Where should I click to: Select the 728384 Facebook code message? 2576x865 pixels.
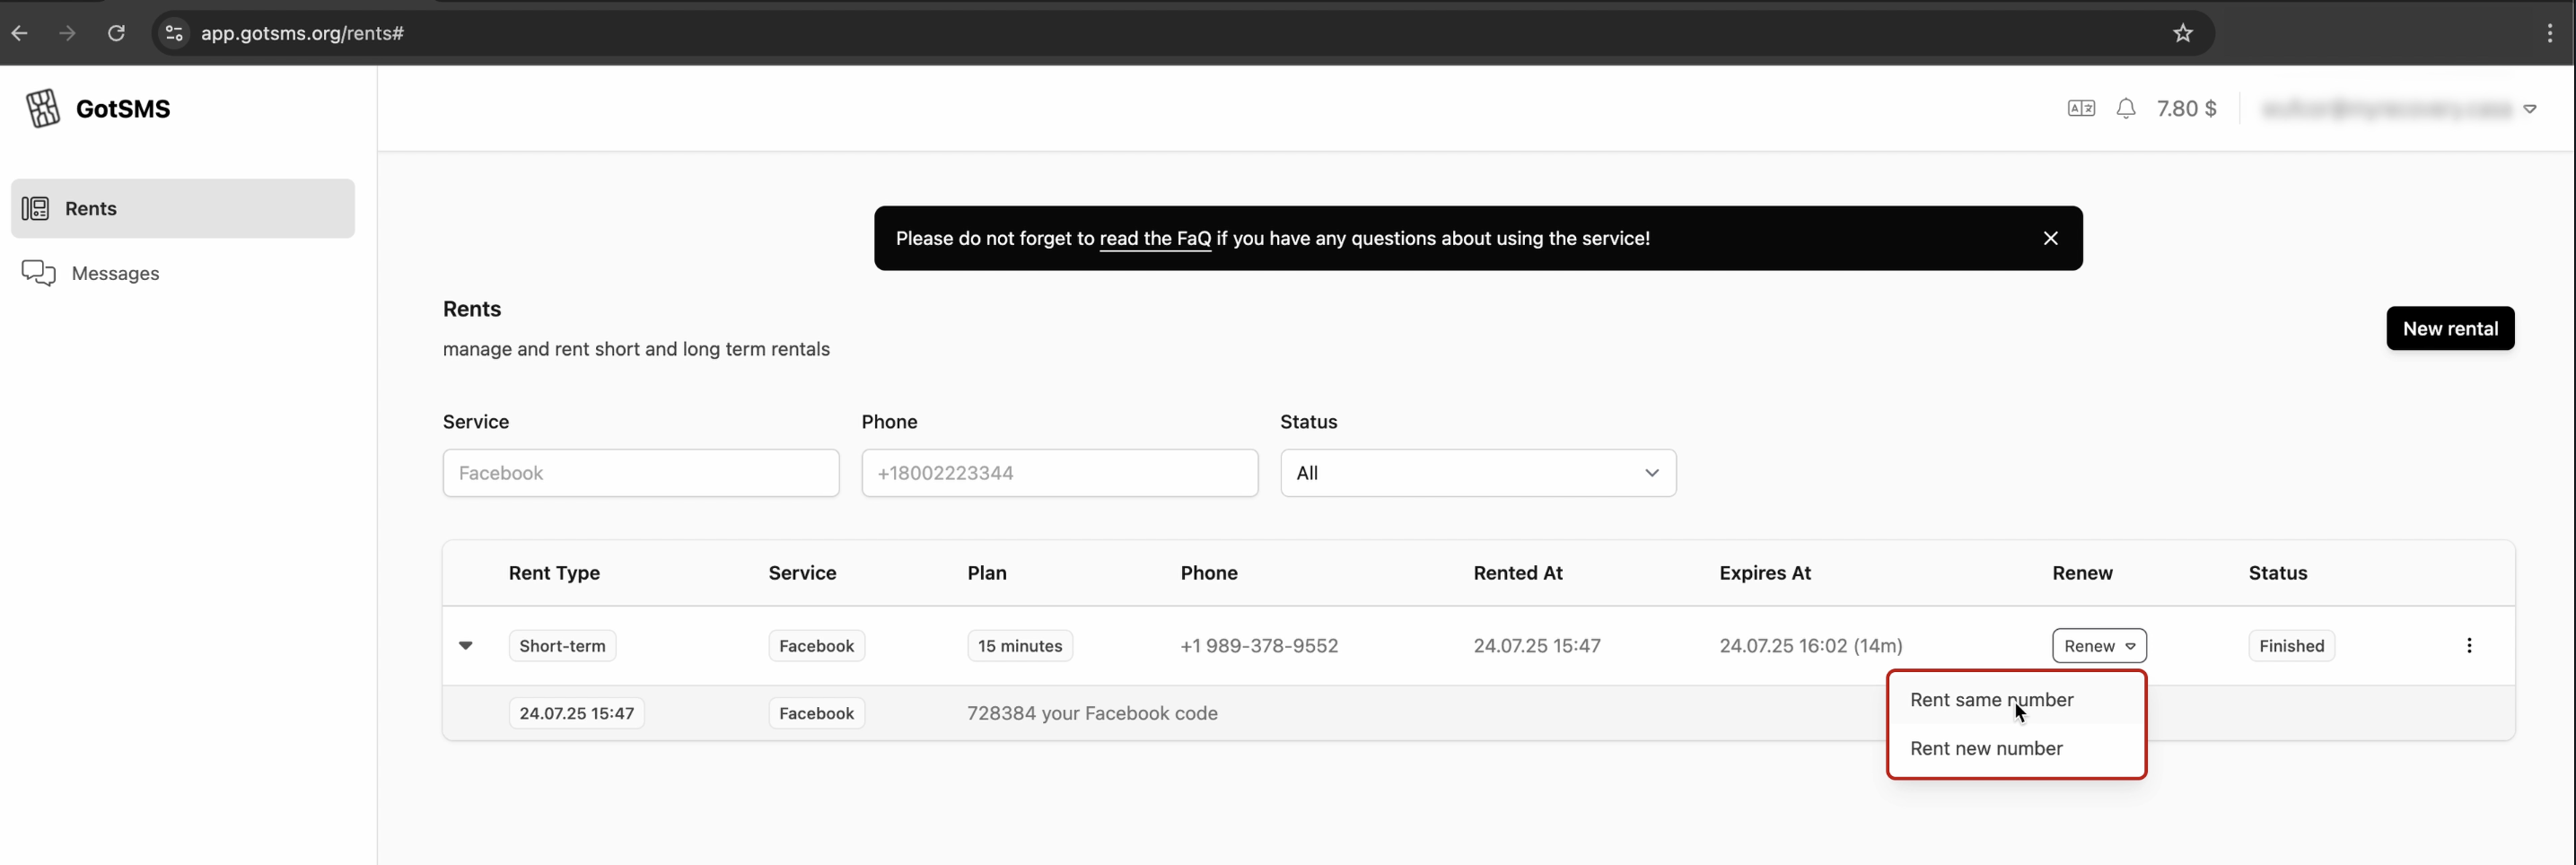click(x=1092, y=713)
